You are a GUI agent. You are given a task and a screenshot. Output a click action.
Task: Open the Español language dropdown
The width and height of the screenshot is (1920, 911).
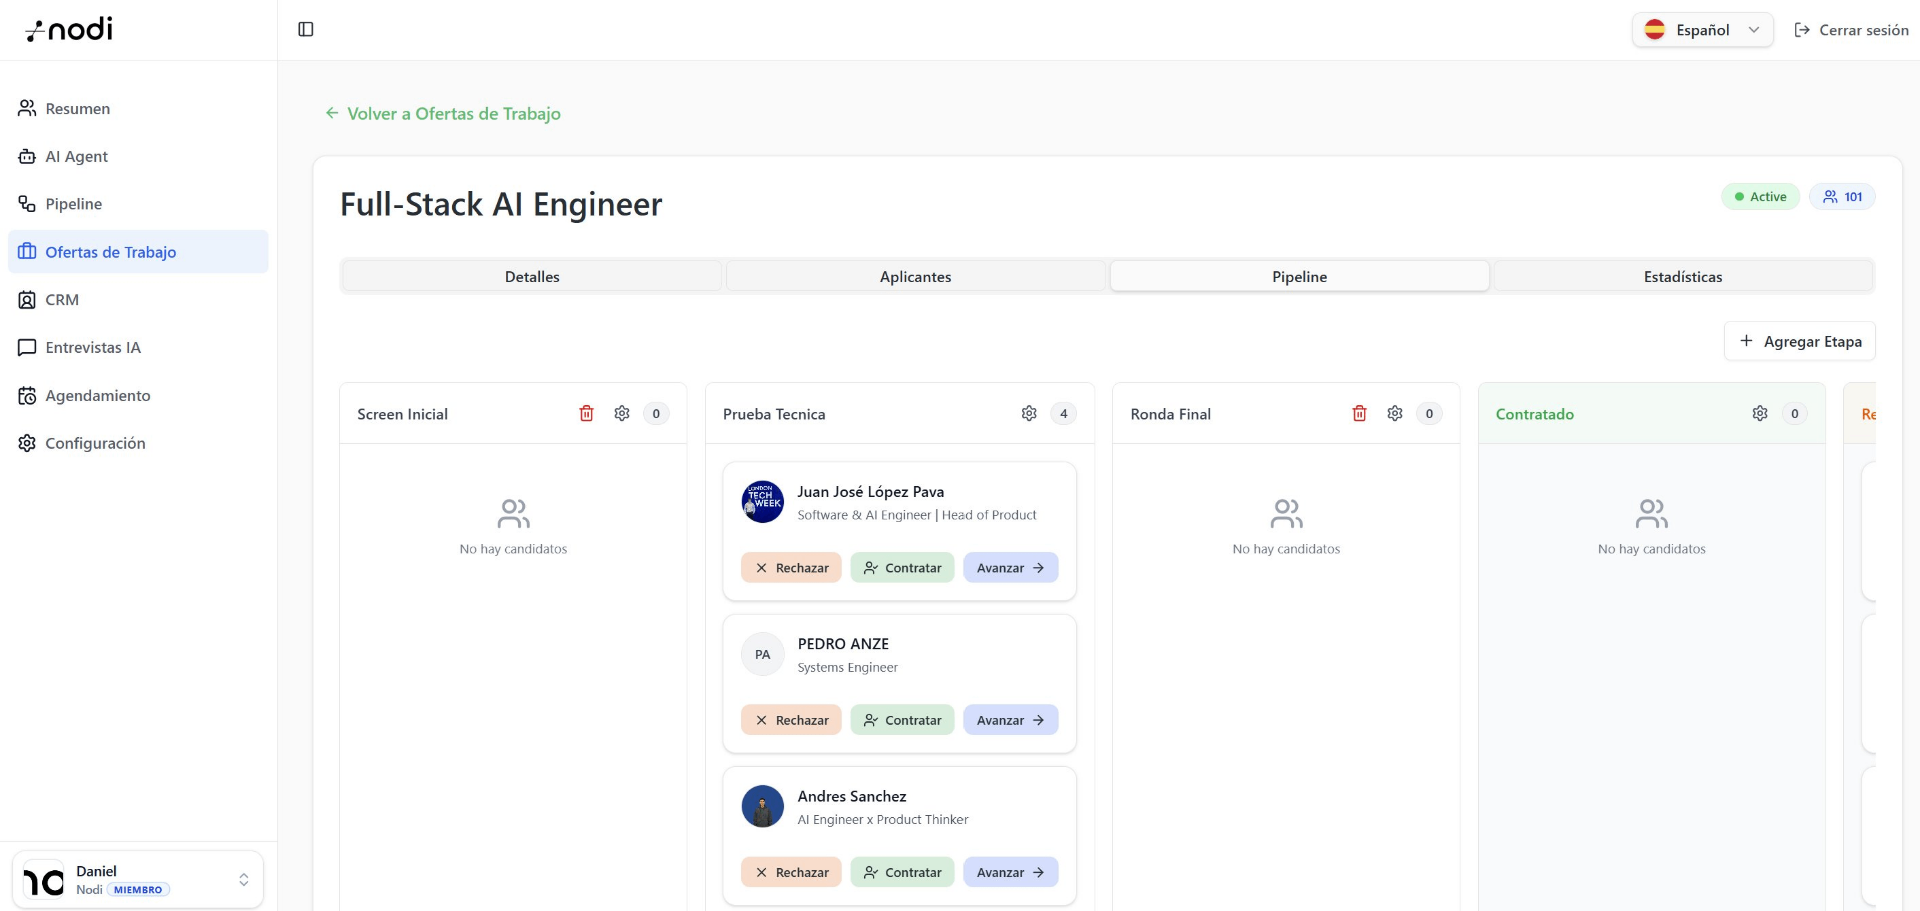pos(1702,30)
